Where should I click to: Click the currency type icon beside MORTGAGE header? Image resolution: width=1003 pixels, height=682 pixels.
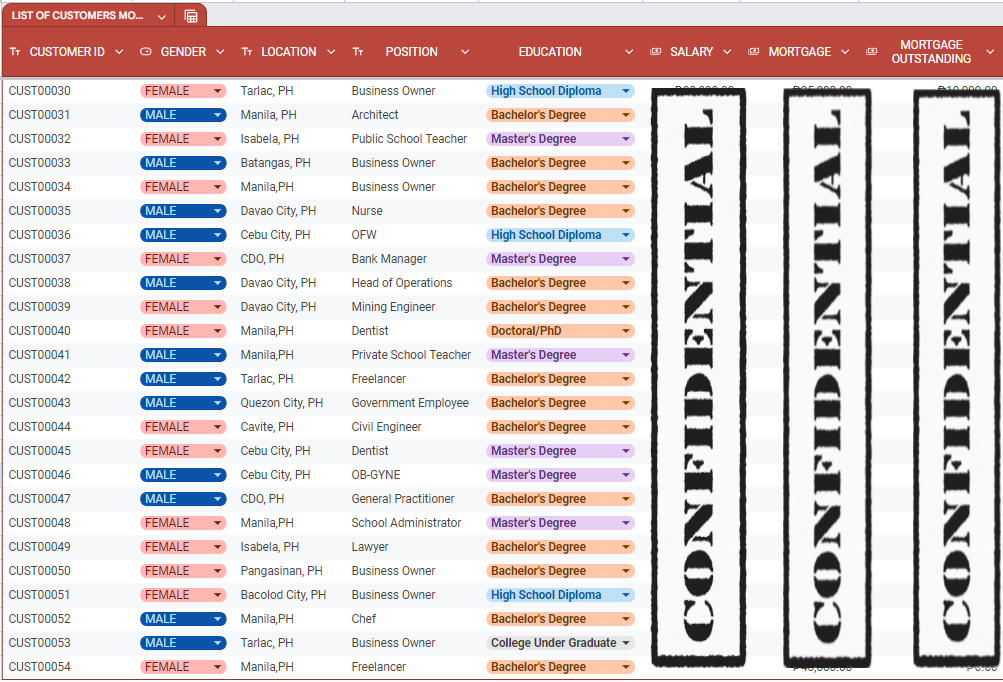(754, 52)
